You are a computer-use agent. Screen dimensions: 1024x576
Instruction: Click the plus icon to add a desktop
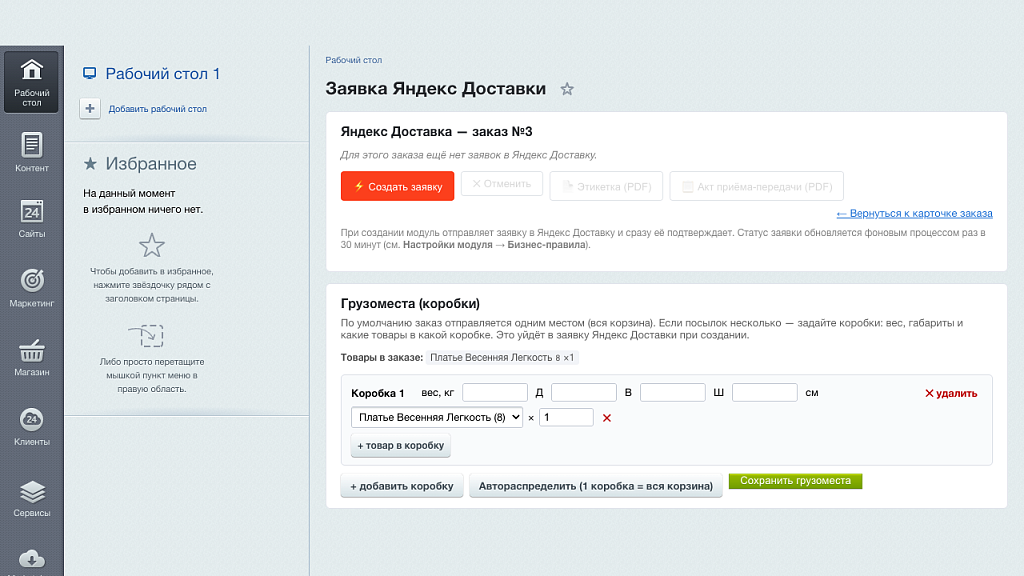tap(90, 108)
